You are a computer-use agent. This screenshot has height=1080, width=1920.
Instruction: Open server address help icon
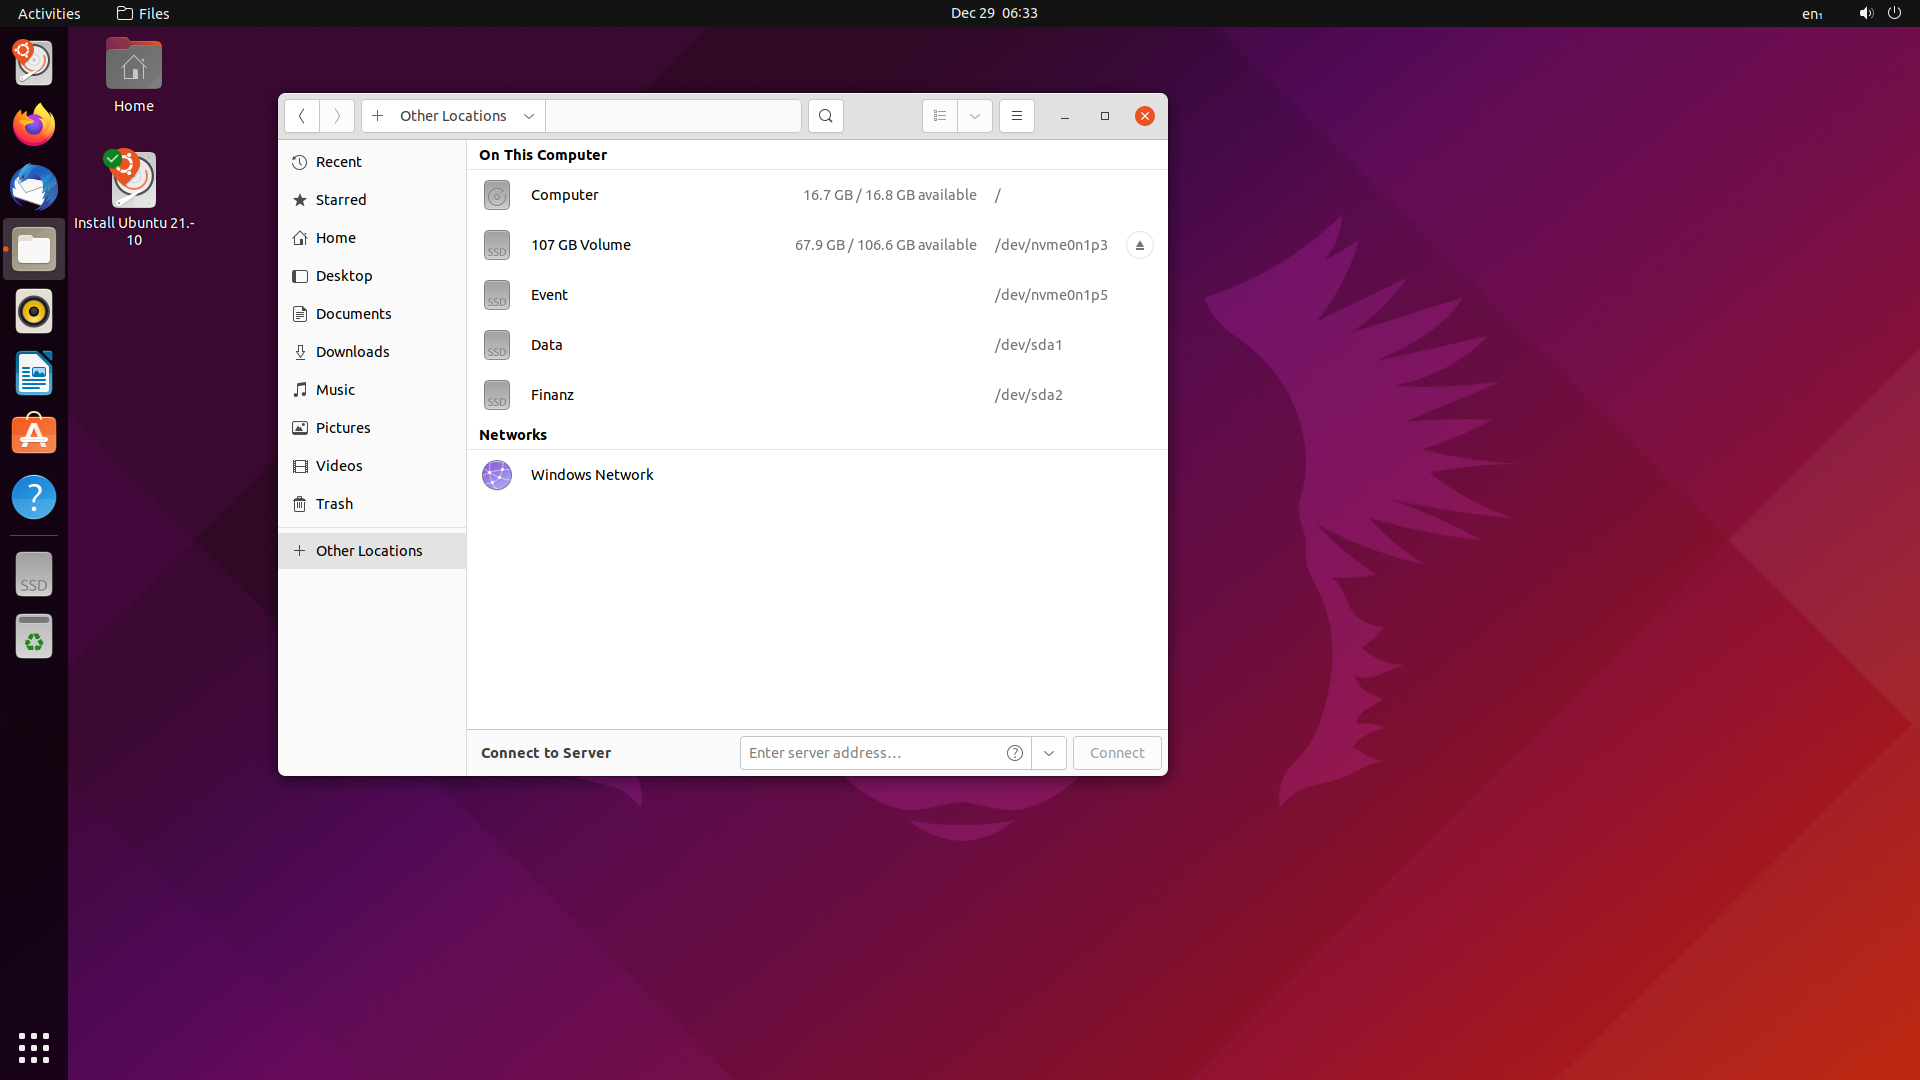click(1014, 753)
